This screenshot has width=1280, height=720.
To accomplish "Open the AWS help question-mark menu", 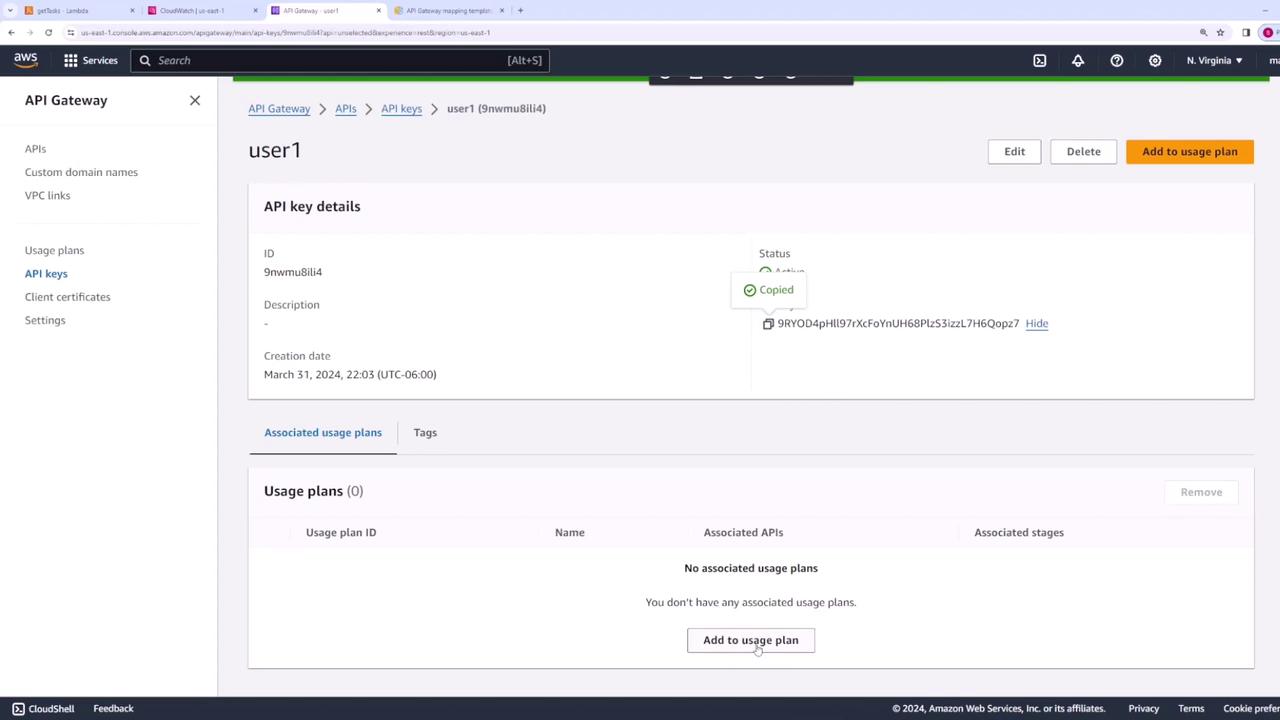I will tap(1117, 60).
